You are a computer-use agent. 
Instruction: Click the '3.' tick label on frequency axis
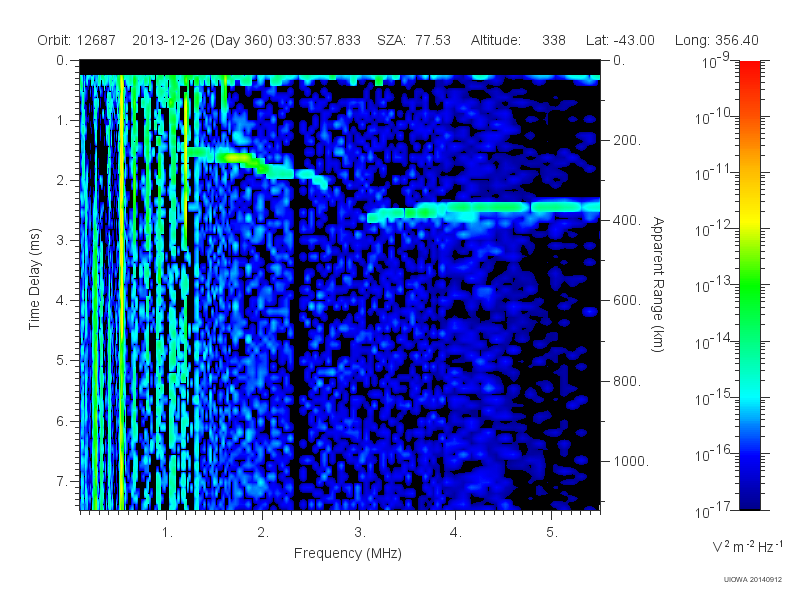point(360,533)
